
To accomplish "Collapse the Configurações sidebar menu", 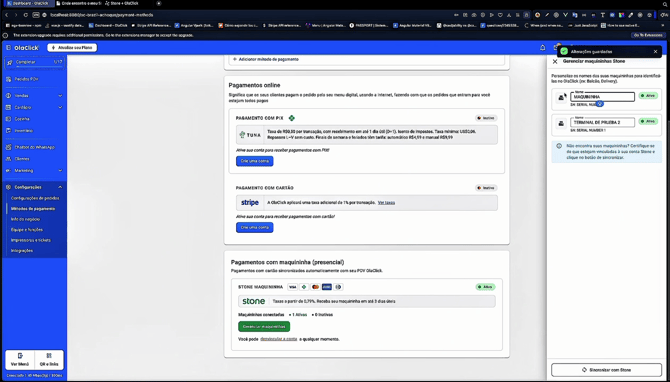I will [x=34, y=187].
